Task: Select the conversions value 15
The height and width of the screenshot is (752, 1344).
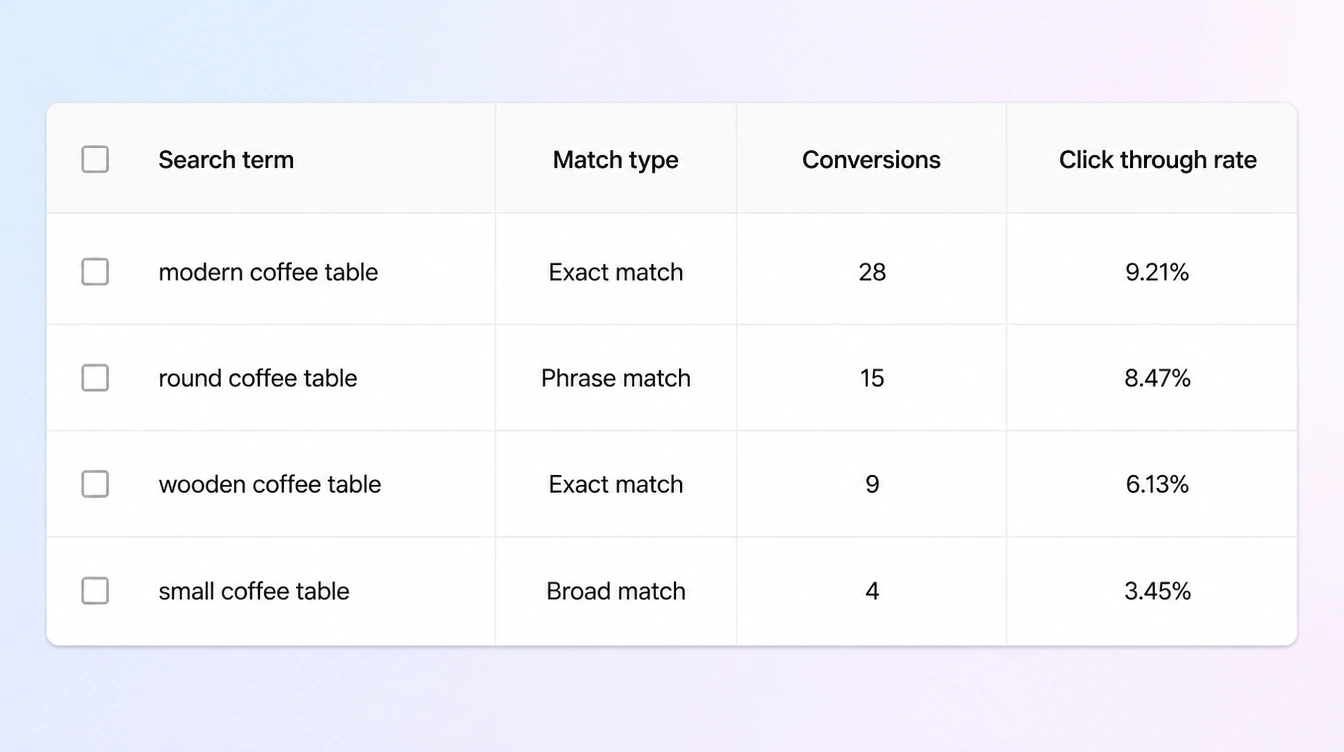Action: pos(872,378)
